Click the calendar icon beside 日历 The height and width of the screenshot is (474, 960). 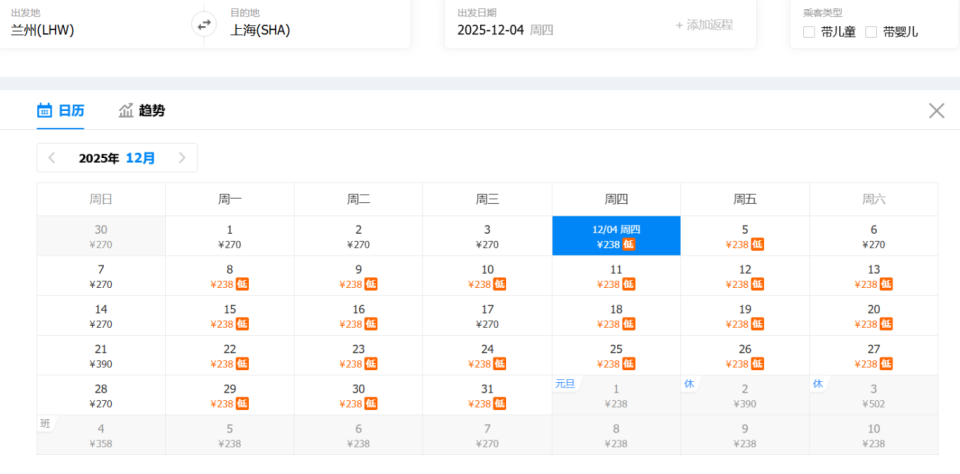click(x=45, y=111)
